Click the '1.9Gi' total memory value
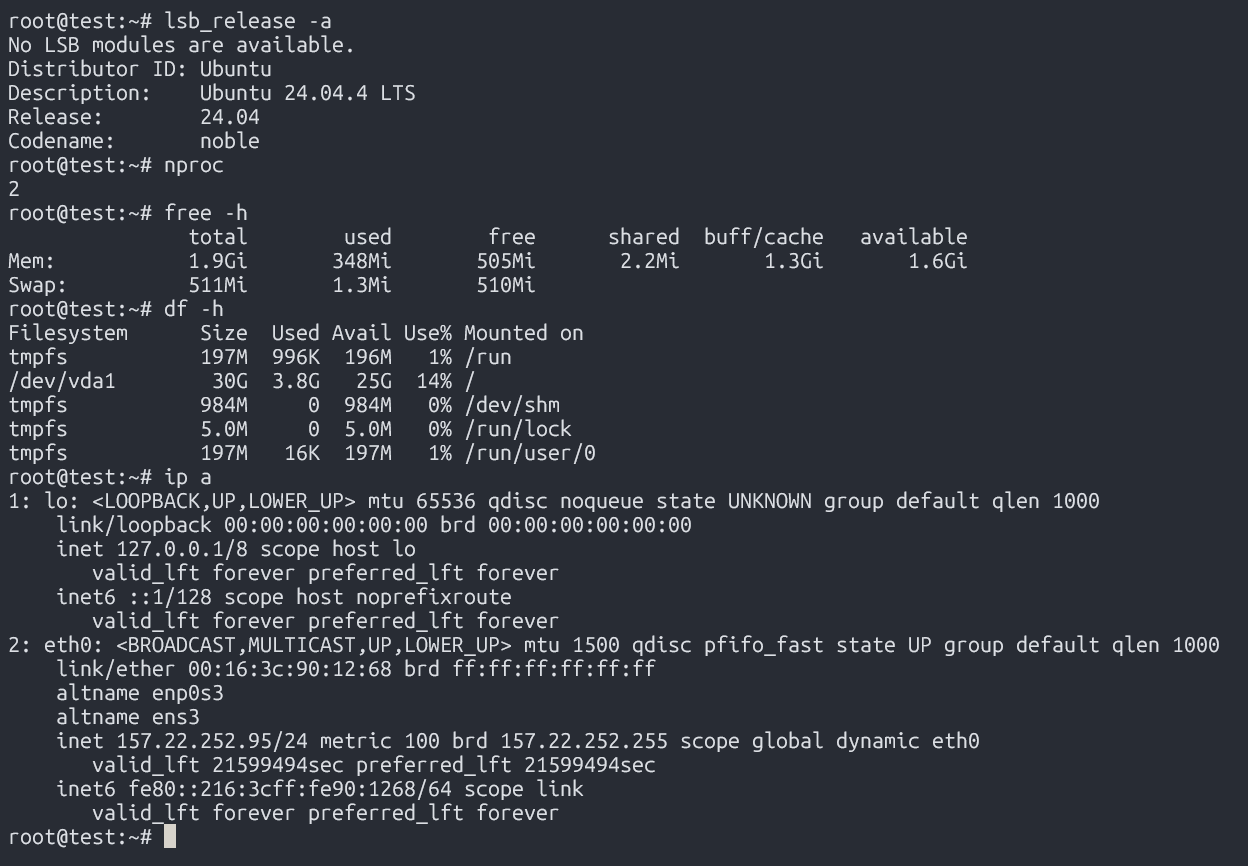The height and width of the screenshot is (866, 1248). [x=218, y=261]
